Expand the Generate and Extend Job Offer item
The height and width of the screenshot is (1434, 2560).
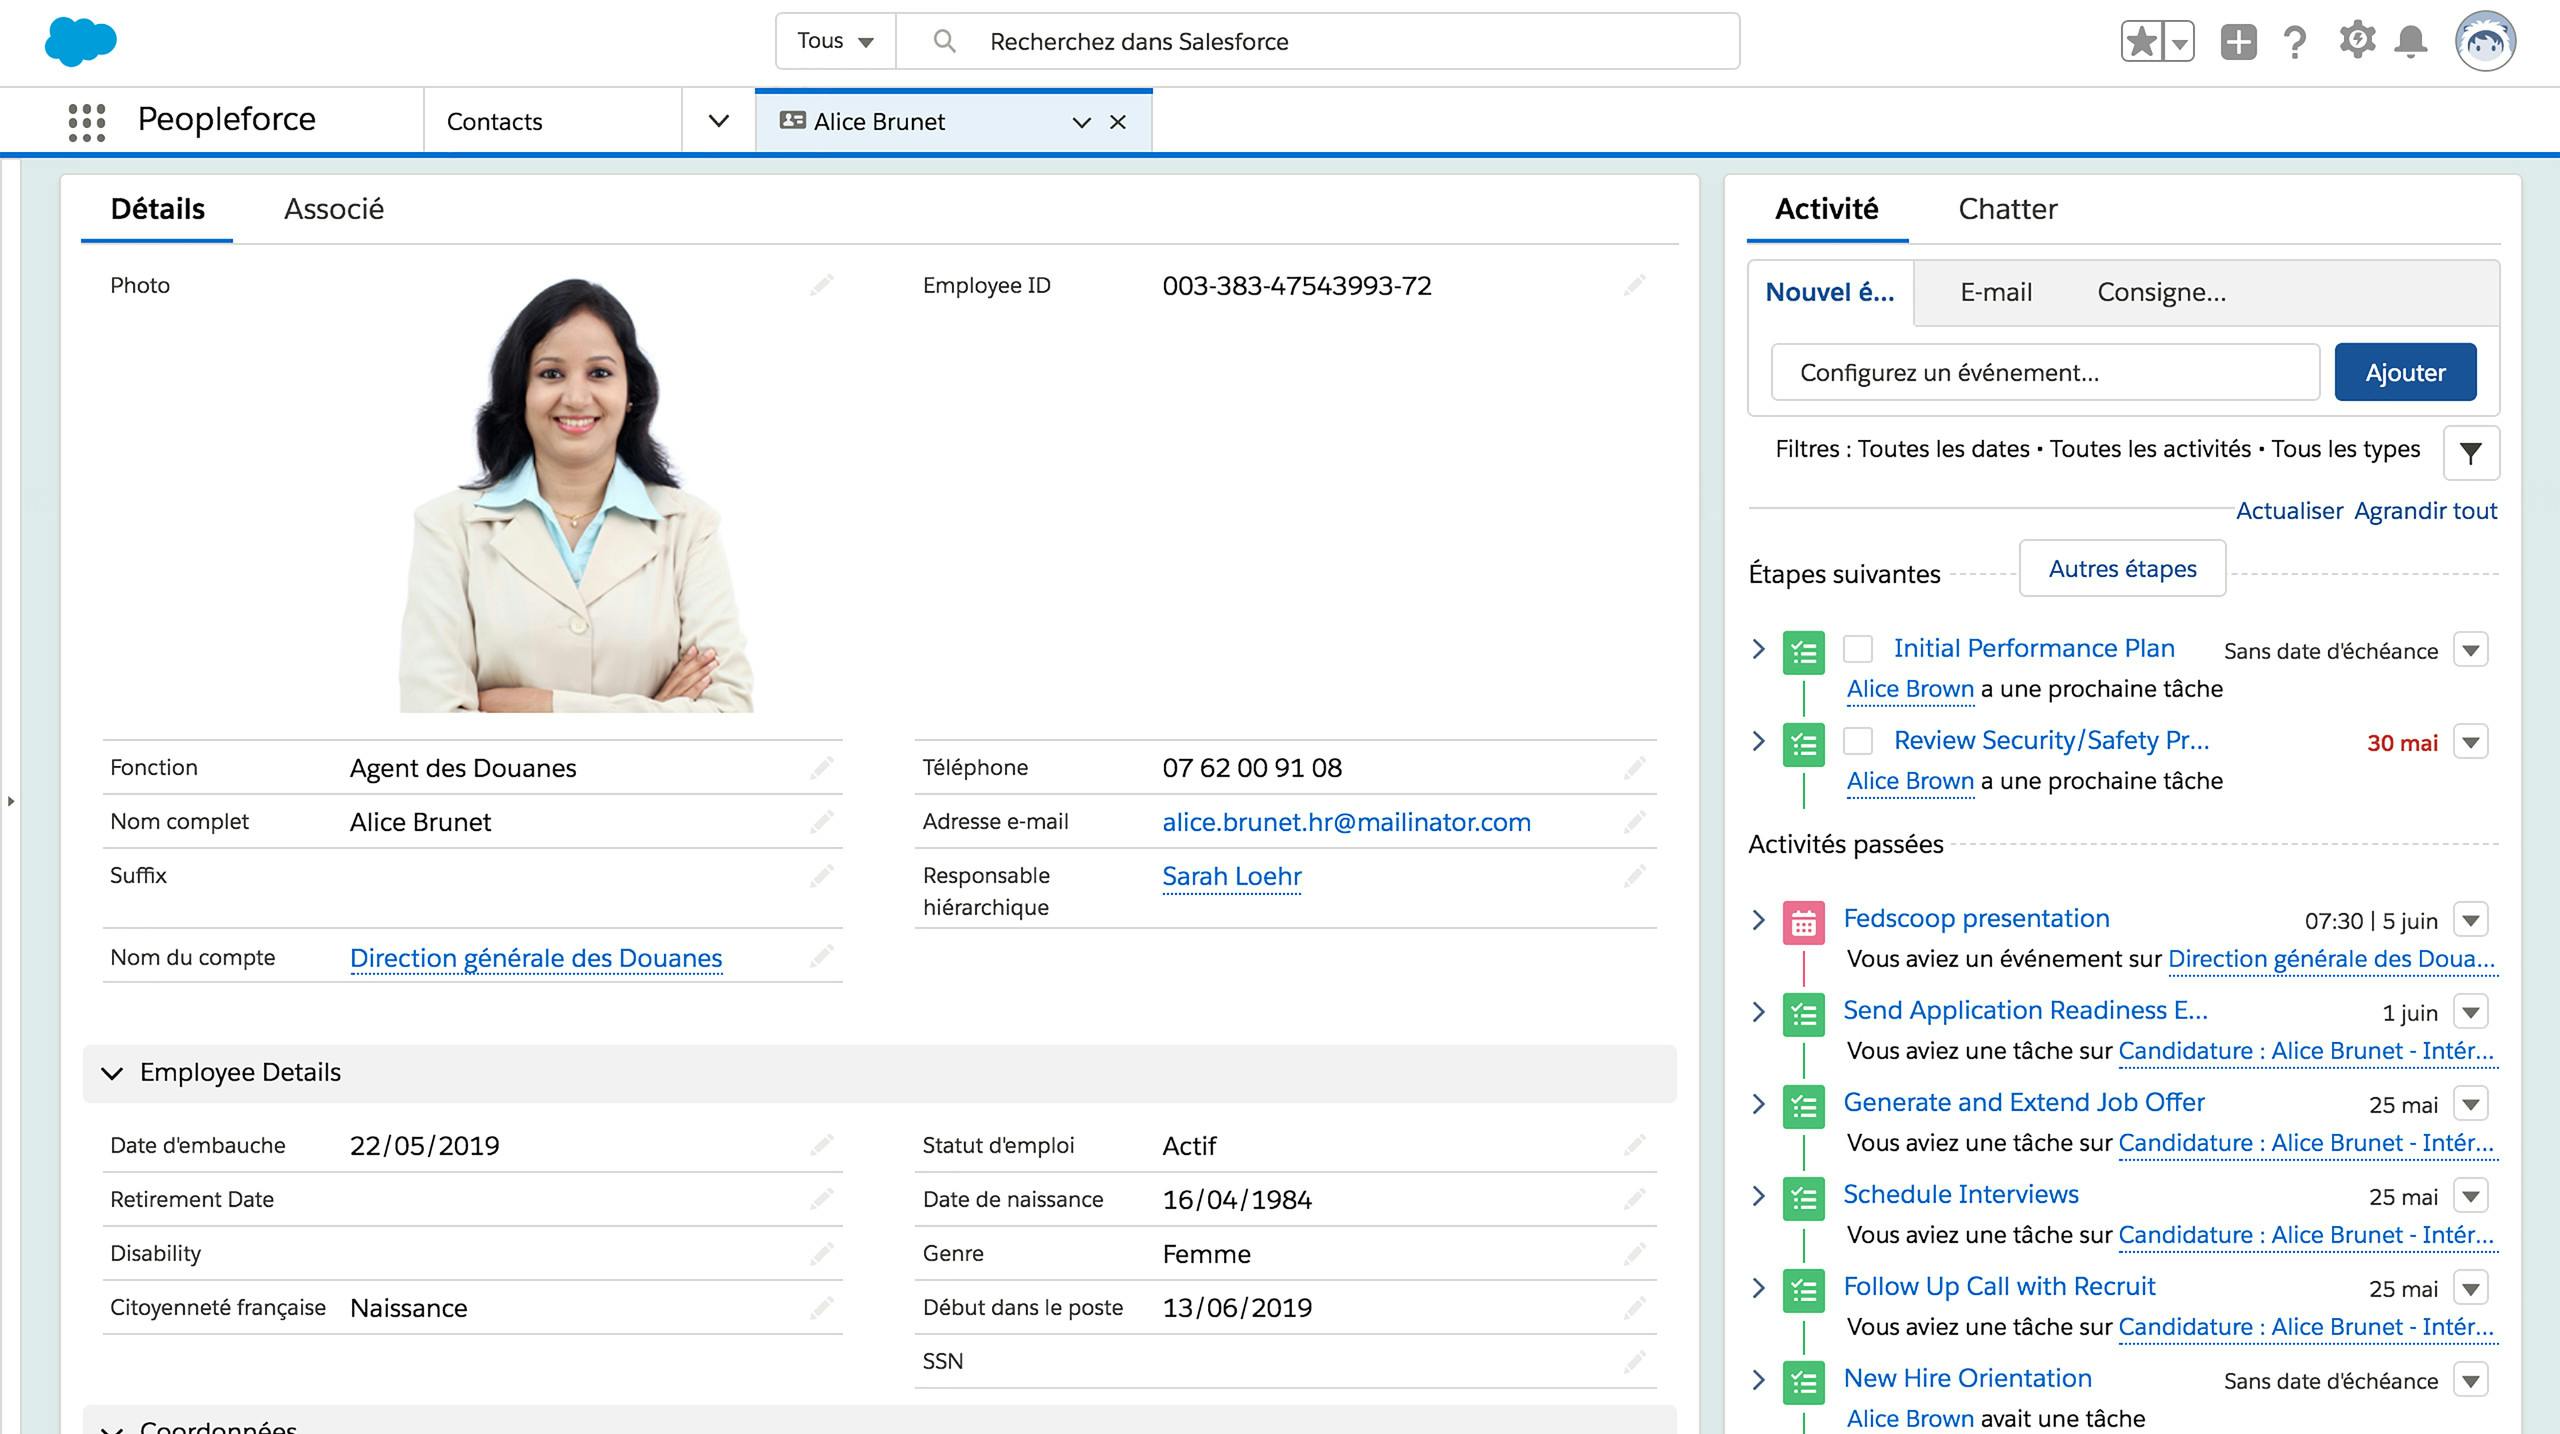[1759, 1103]
